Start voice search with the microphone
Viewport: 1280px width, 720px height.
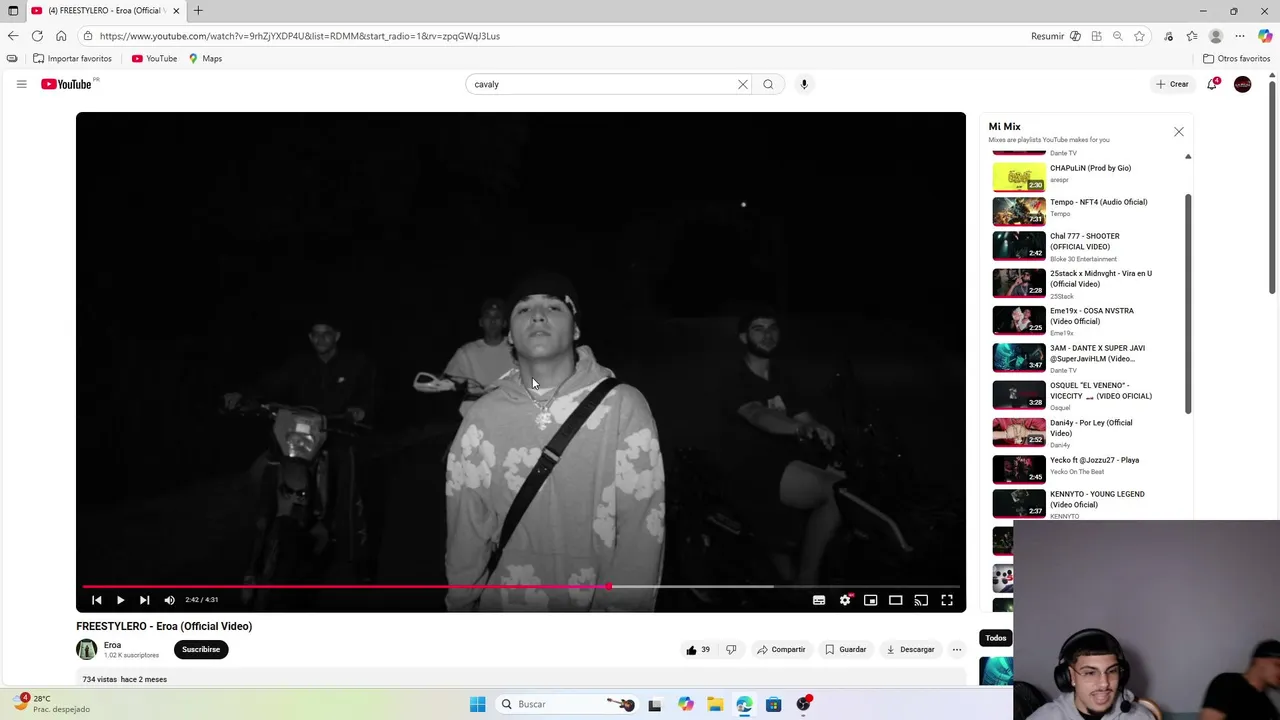click(804, 84)
